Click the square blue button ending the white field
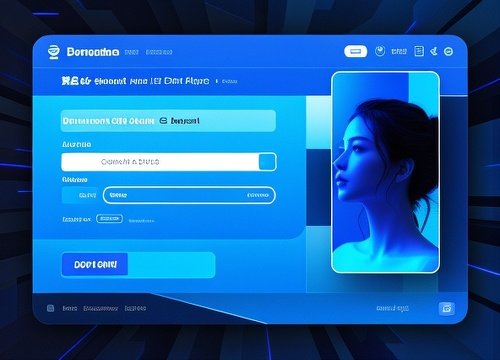The width and height of the screenshot is (500, 360). click(x=267, y=162)
